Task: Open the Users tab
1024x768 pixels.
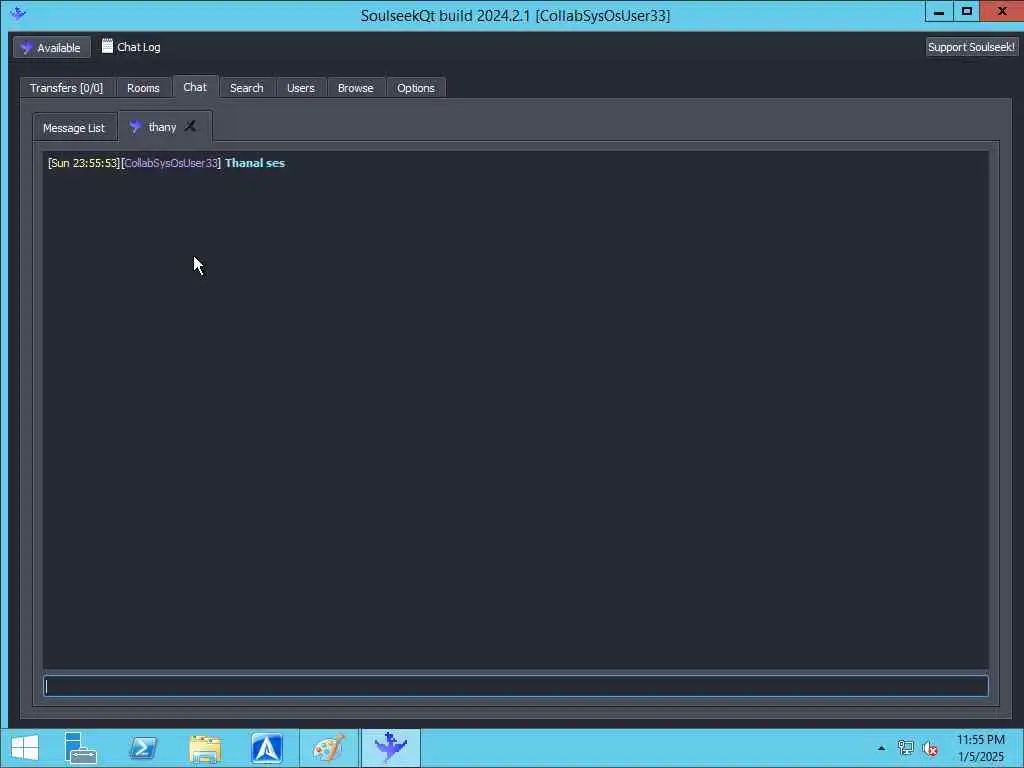Action: tap(300, 88)
